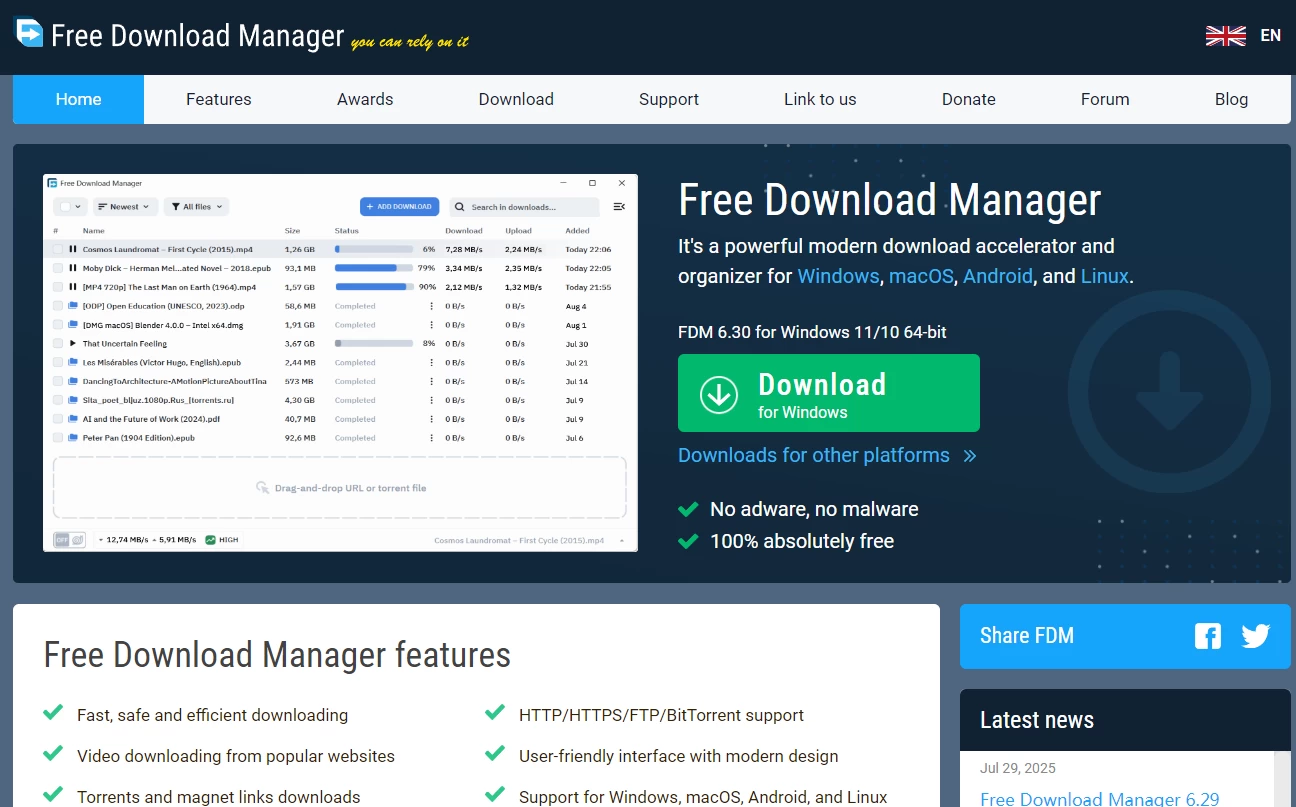This screenshot has width=1296, height=807.
Task: Follow the Linux platform link
Action: coord(1105,276)
